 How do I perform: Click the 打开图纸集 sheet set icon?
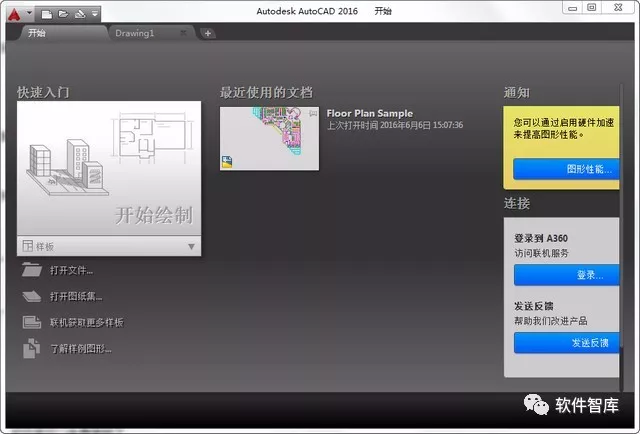32,296
